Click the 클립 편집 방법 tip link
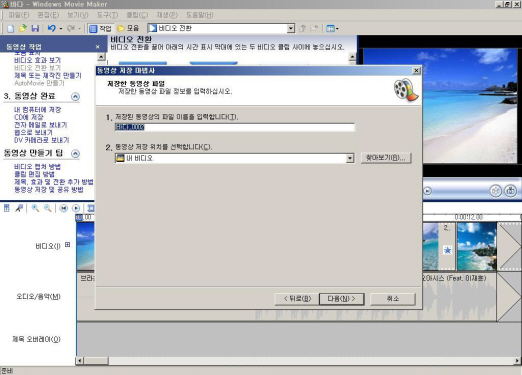 [34, 174]
